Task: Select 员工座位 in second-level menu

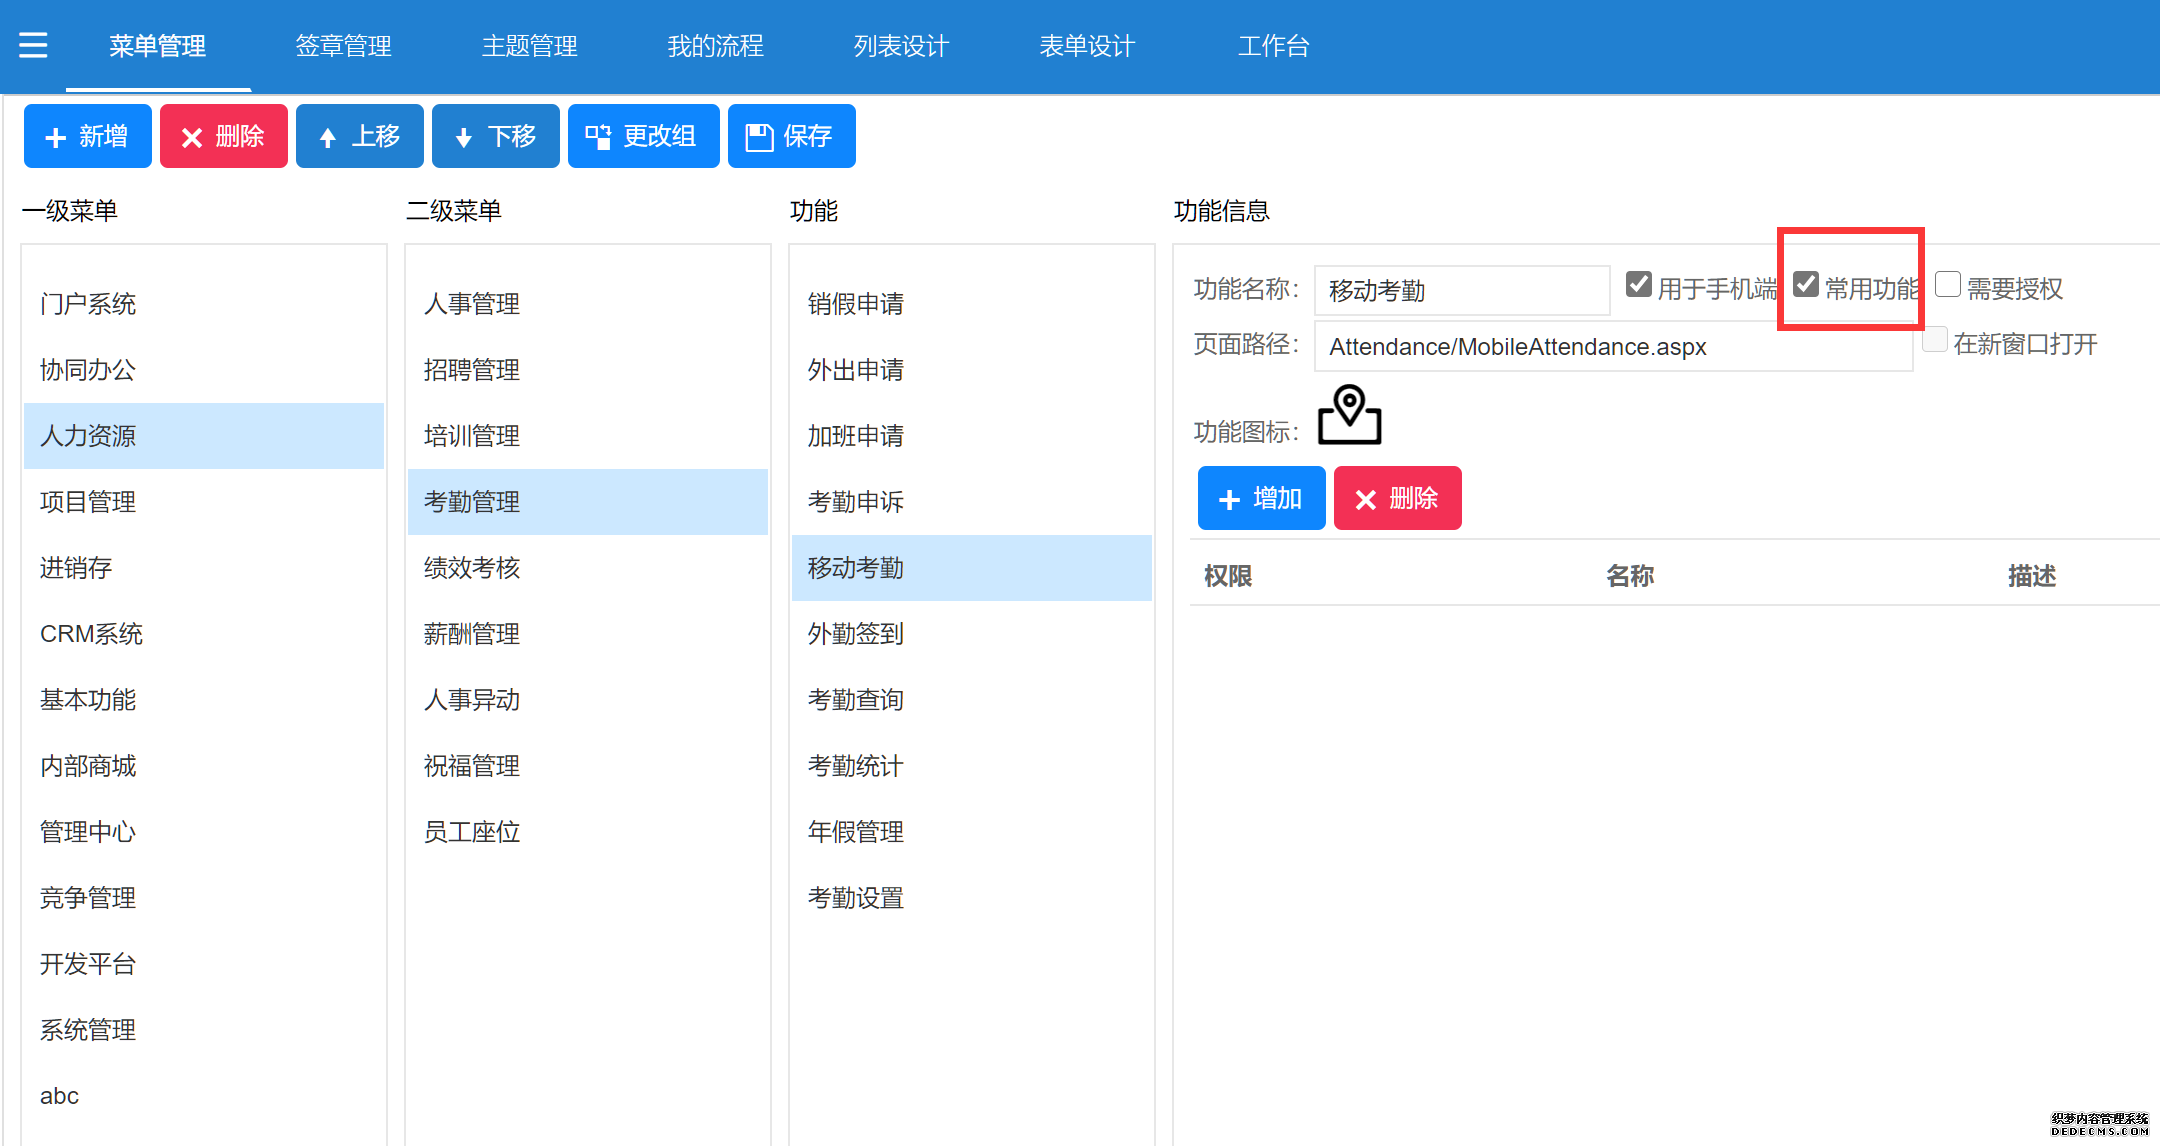Action: 588,832
